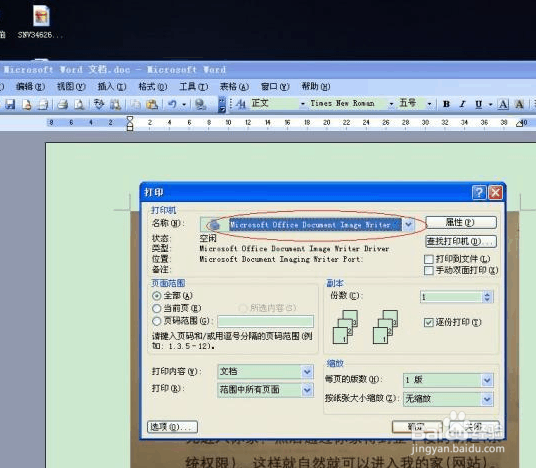Open the Style (正文) dropdown arrow
The image size is (536, 468).
(x=303, y=104)
